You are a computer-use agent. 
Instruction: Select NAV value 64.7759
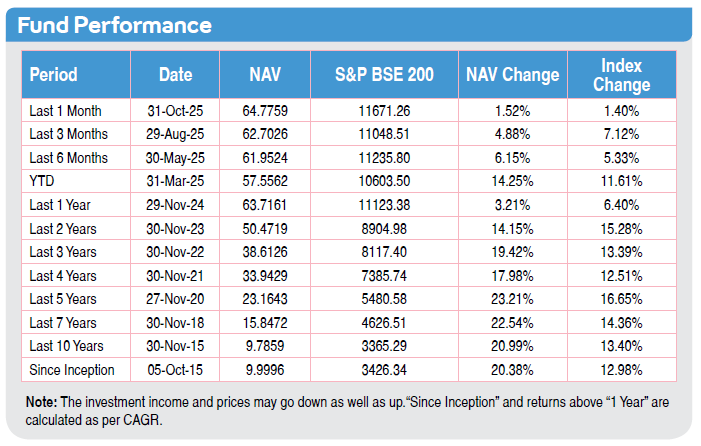[264, 110]
